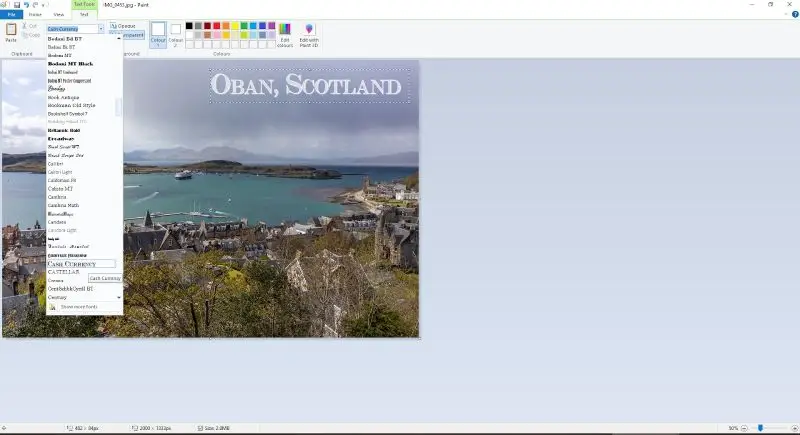800x435 pixels.
Task: Open Edit colours palette icon
Action: [285, 30]
